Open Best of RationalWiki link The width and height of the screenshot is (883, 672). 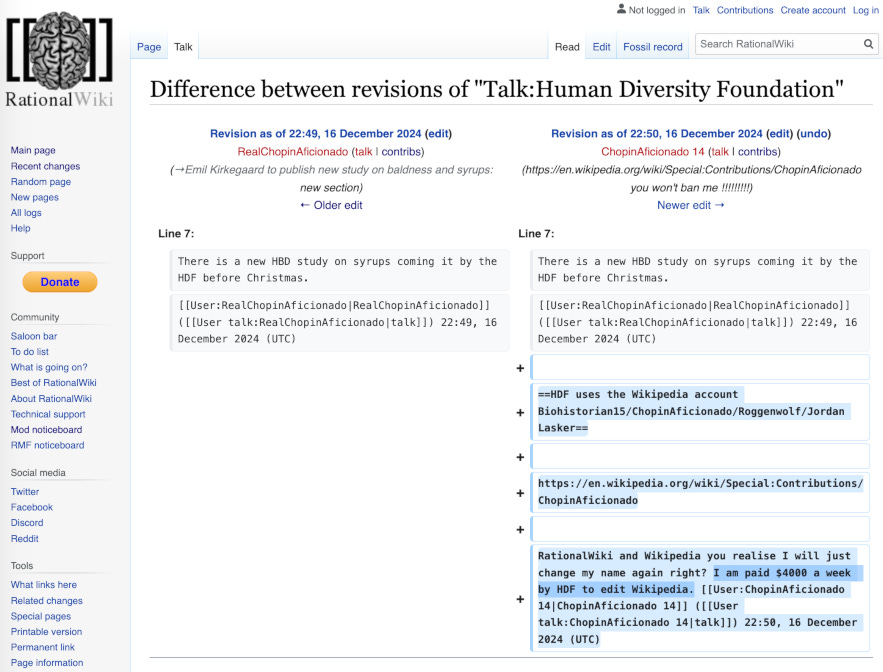click(x=53, y=382)
